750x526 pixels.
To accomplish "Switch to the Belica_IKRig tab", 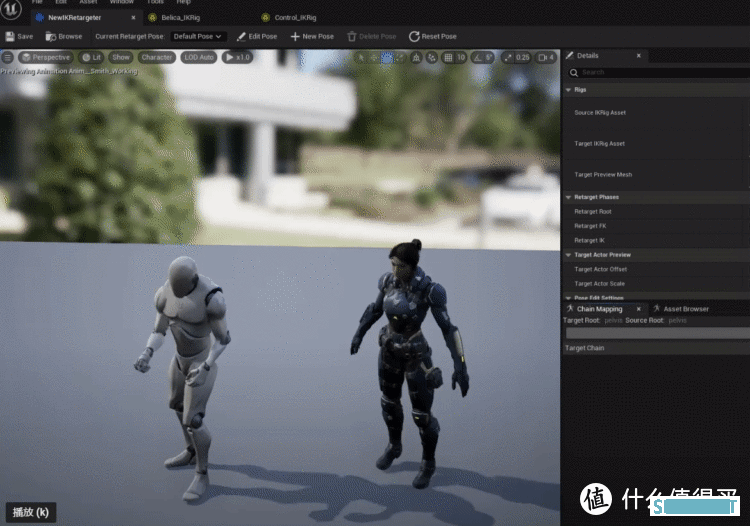I will (x=175, y=18).
